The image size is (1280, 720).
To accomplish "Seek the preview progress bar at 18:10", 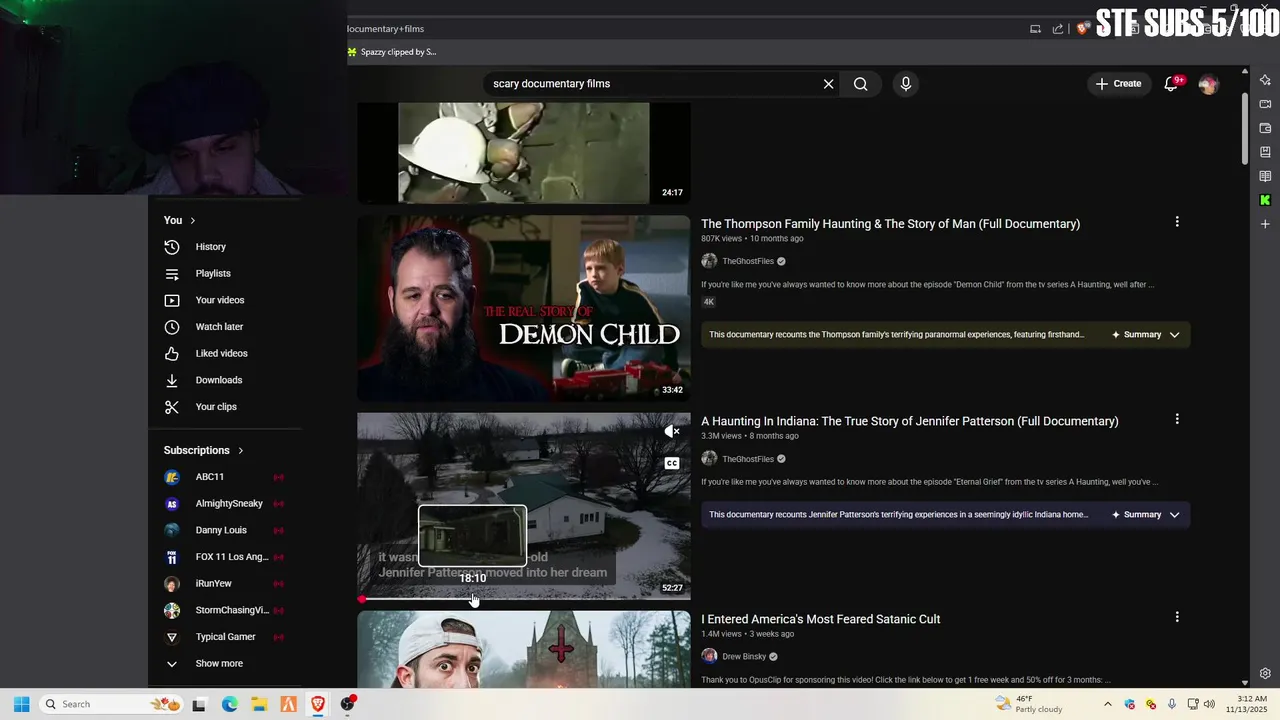I will click(x=473, y=599).
